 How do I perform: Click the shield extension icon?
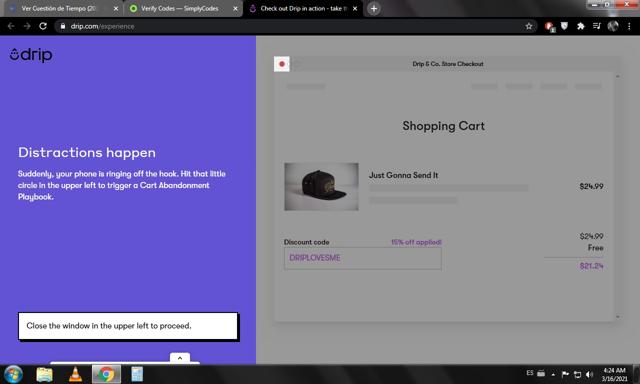click(x=564, y=26)
